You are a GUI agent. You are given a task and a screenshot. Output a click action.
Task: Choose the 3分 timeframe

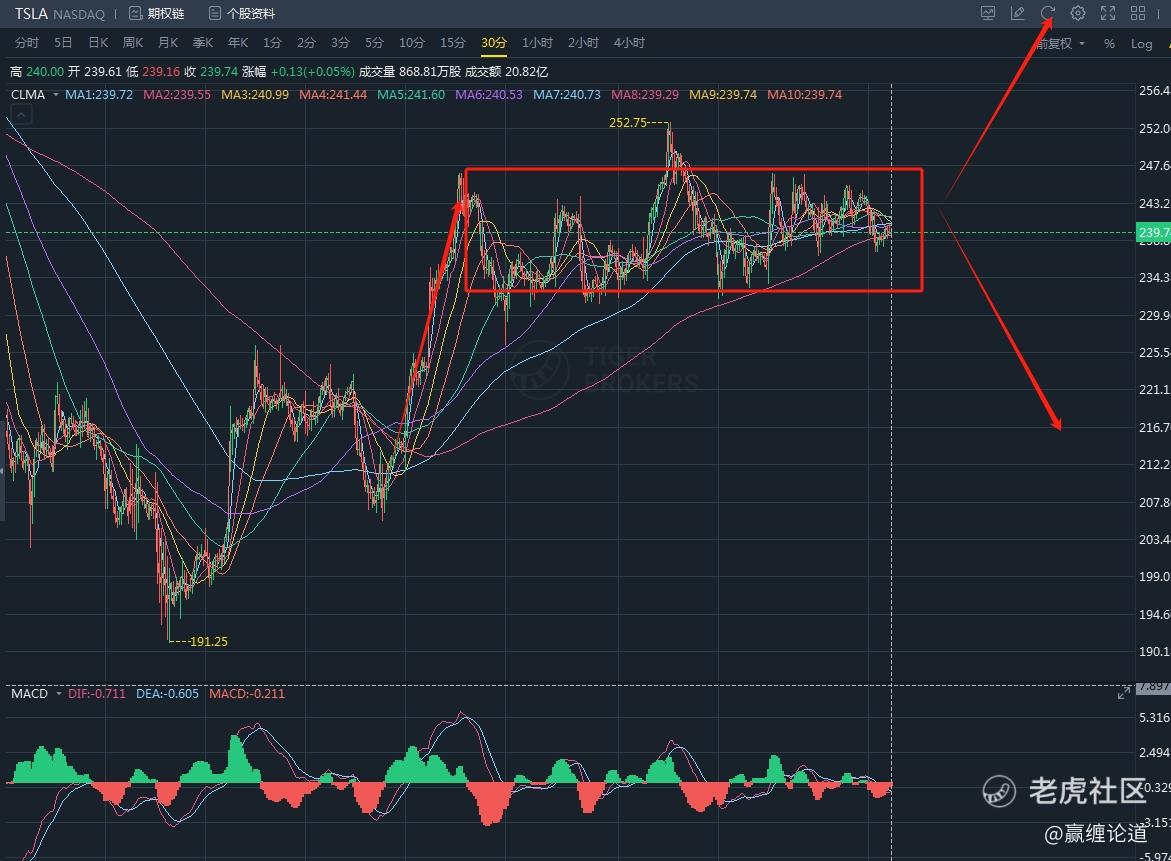click(341, 43)
